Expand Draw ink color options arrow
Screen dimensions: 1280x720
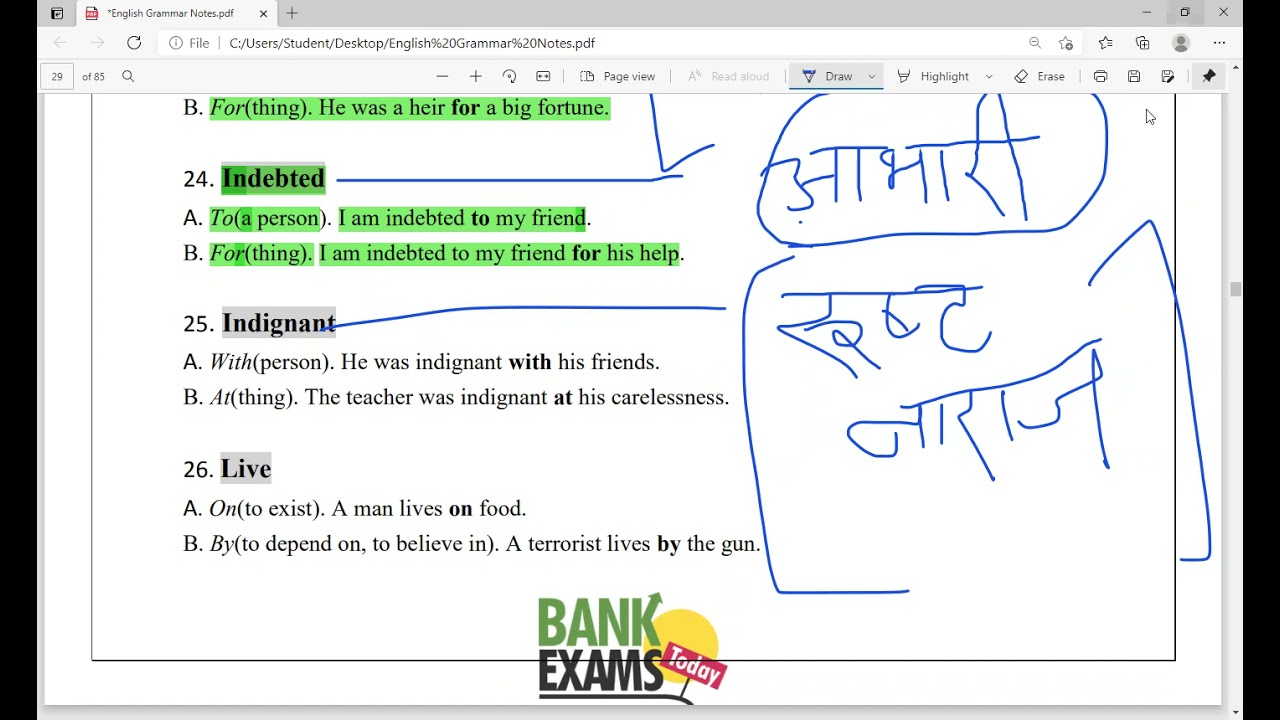(872, 76)
